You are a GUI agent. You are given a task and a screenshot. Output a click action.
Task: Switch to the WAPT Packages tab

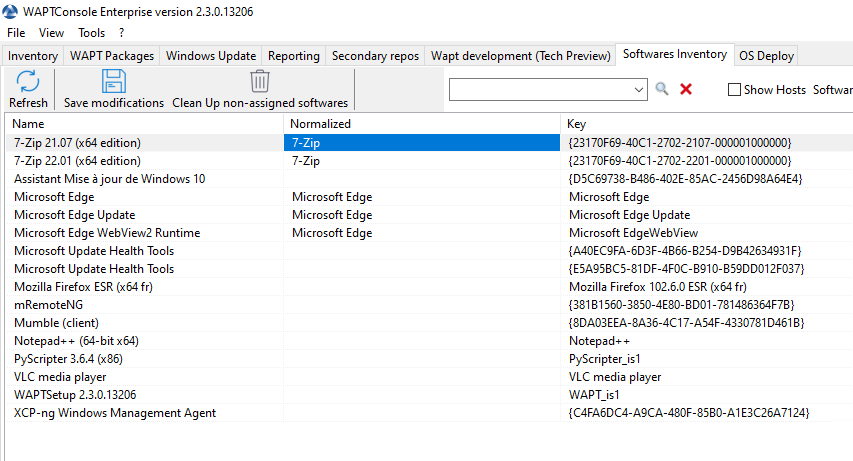pos(112,56)
